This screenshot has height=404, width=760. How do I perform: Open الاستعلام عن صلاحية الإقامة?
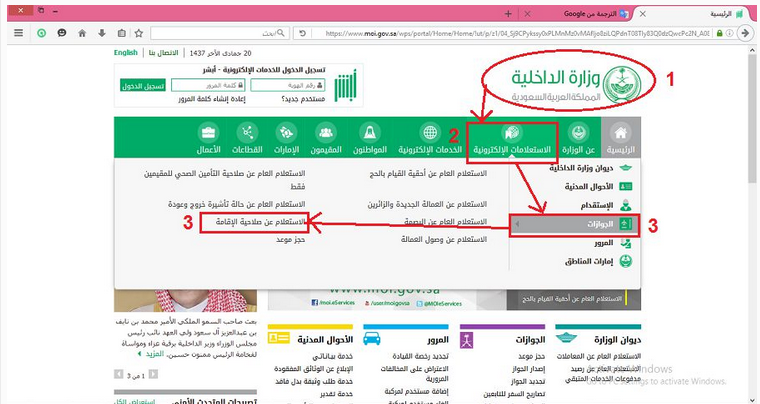(x=260, y=222)
